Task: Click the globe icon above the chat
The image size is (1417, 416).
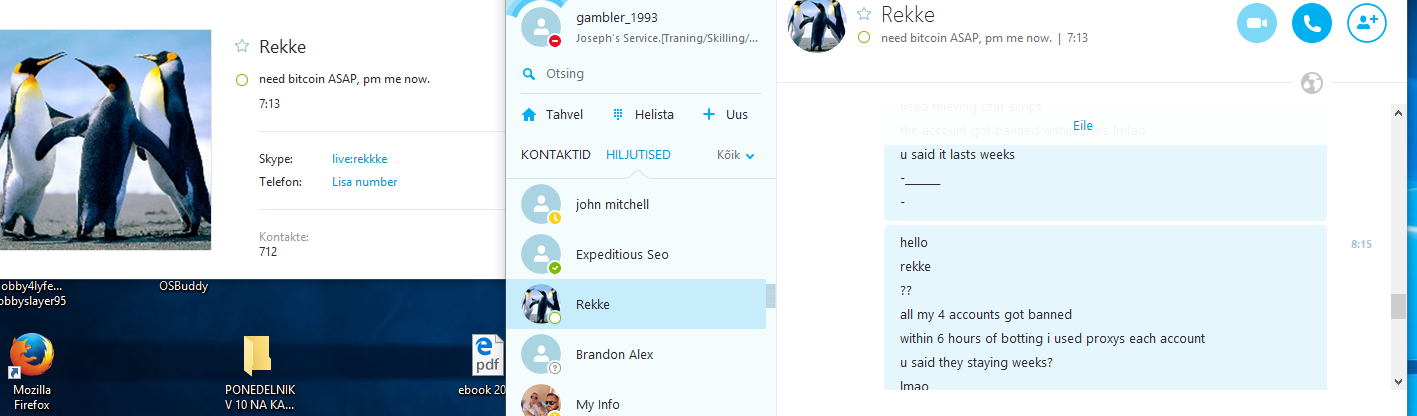Action: [x=1312, y=83]
